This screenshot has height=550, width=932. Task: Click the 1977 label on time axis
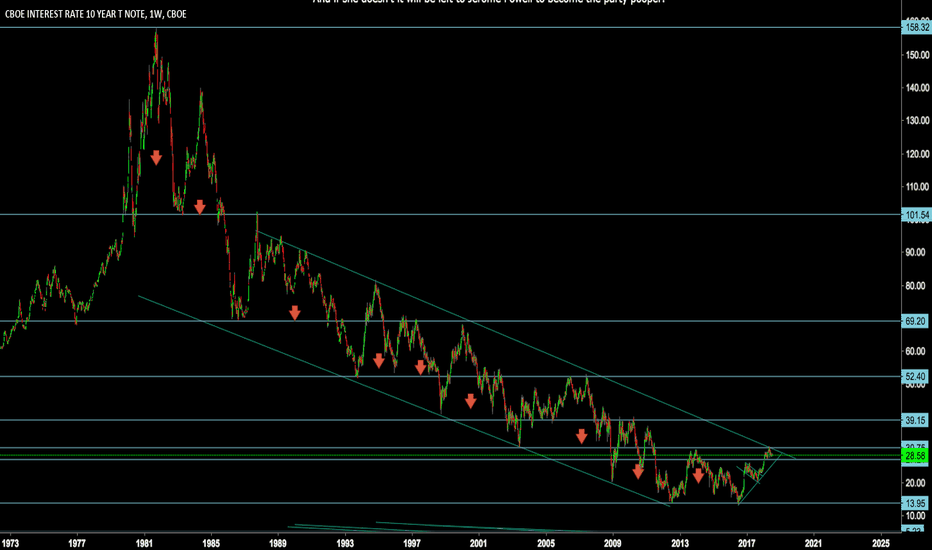point(77,543)
